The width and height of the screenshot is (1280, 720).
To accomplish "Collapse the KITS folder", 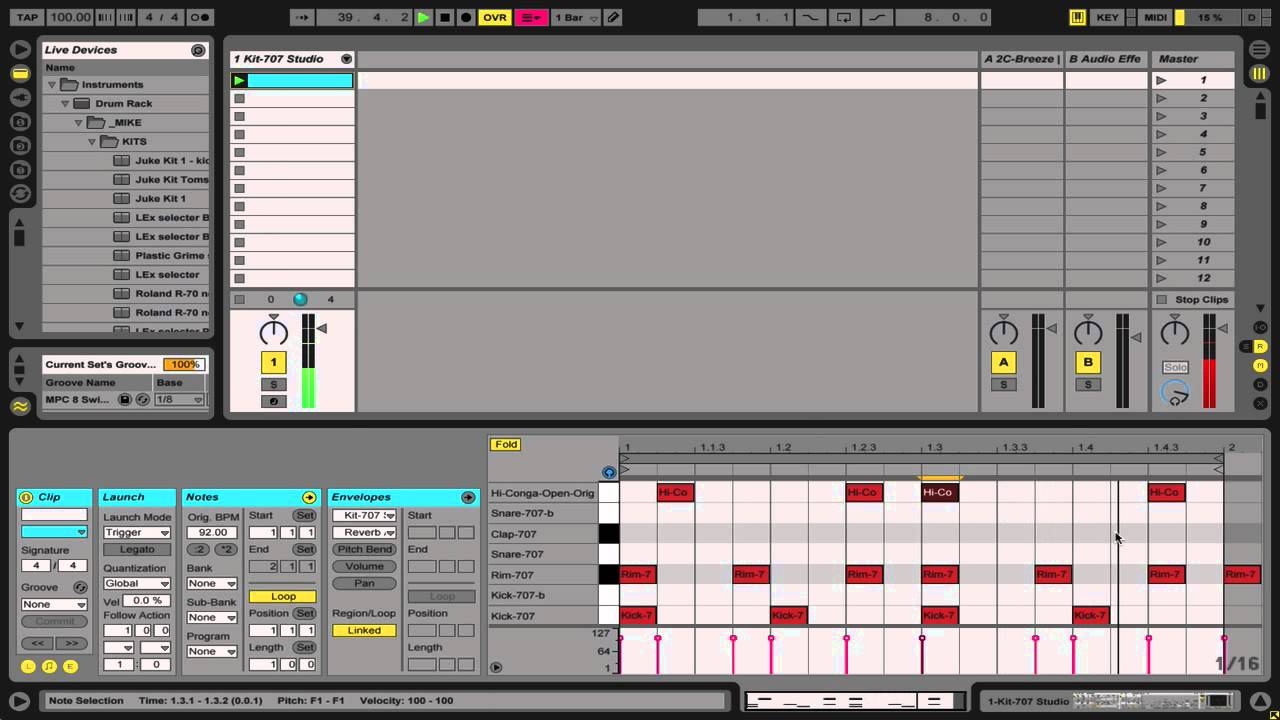I will [x=91, y=142].
